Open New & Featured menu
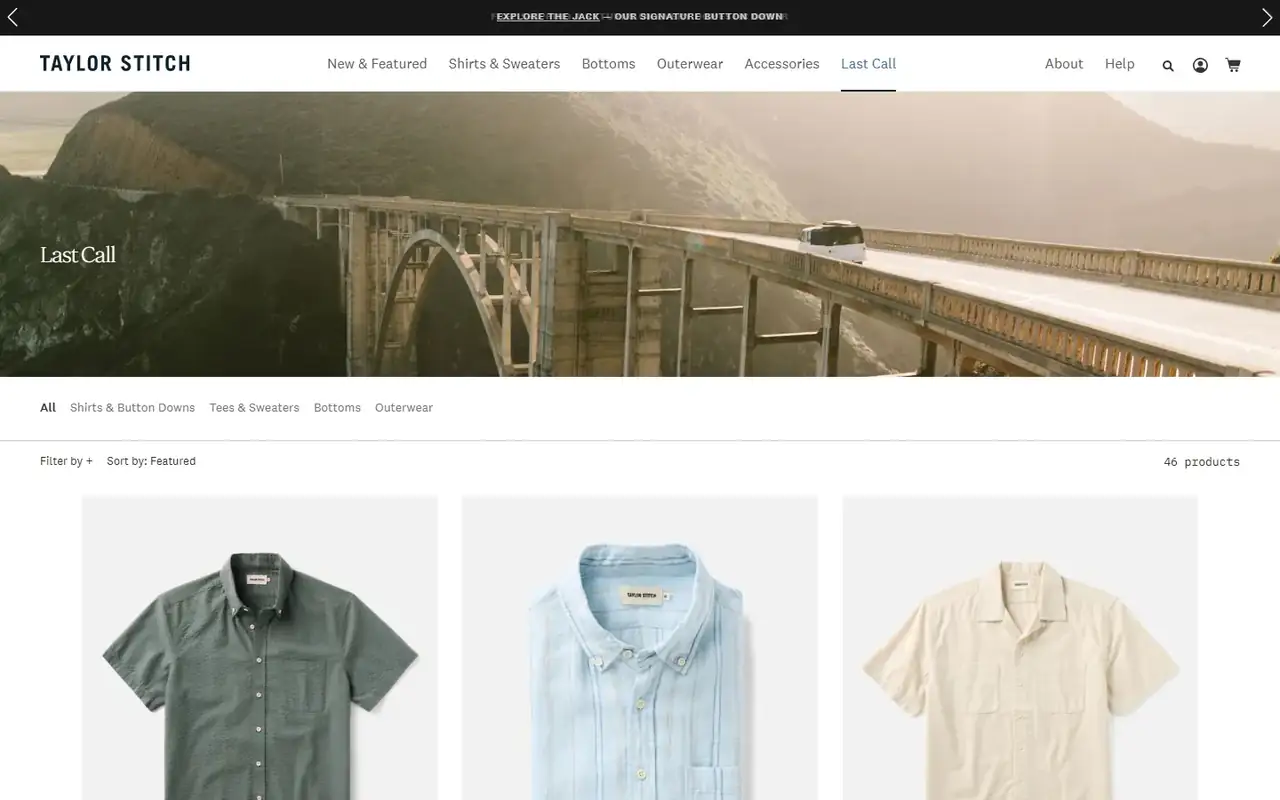 click(x=377, y=64)
